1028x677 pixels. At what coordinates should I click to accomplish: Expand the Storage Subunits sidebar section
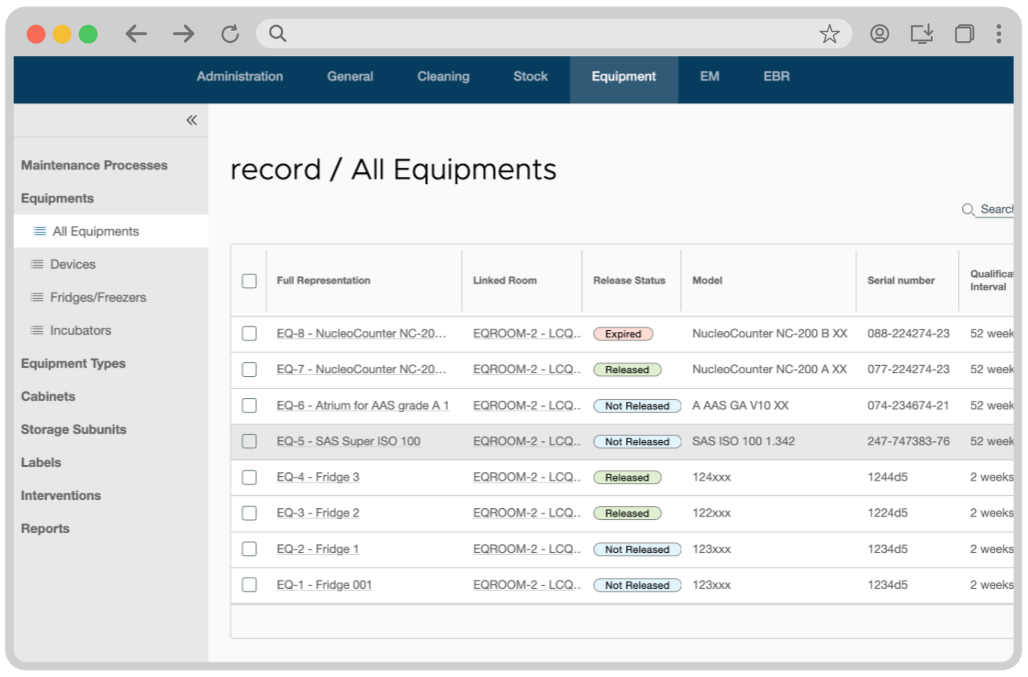click(x=73, y=429)
